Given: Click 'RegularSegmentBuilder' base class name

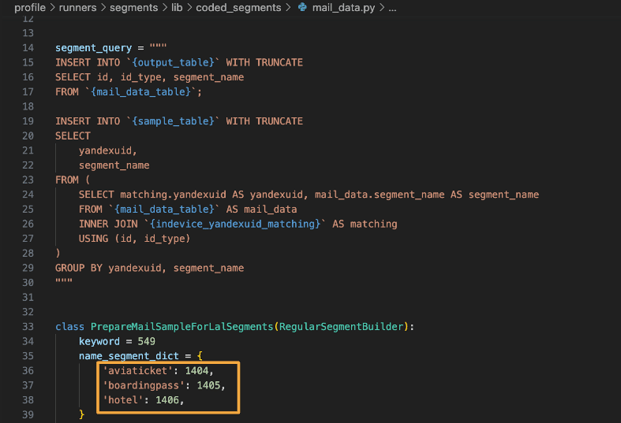Looking at the screenshot, I should coord(341,327).
